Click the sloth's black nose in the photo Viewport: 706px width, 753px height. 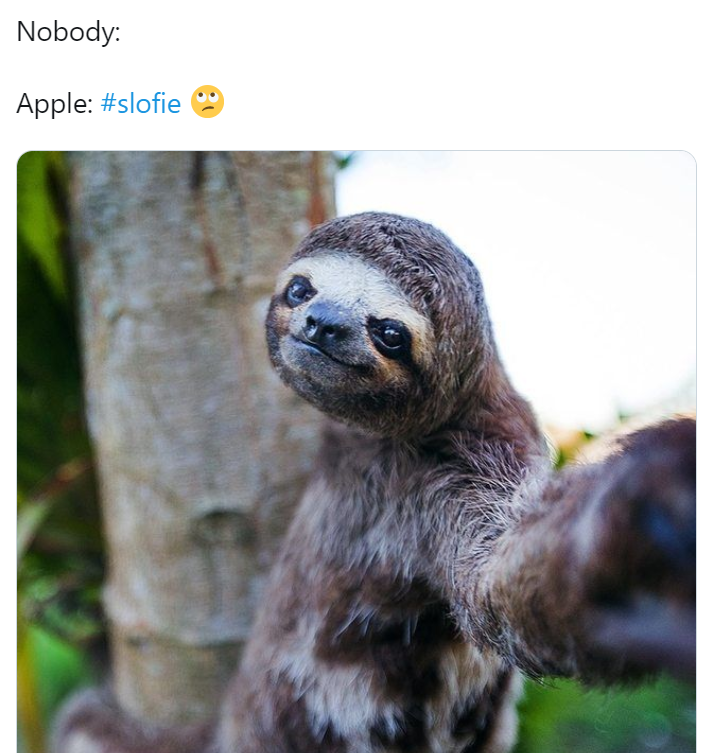(x=321, y=323)
